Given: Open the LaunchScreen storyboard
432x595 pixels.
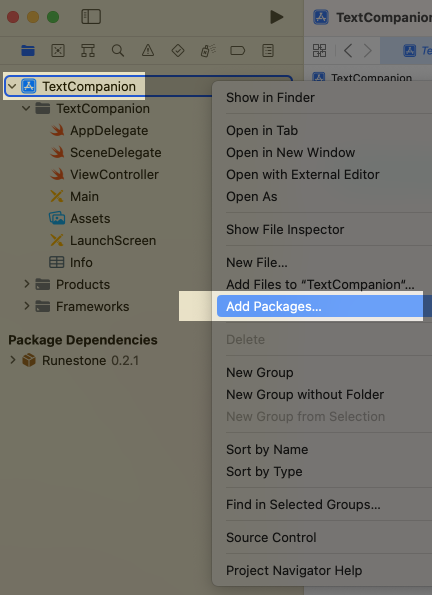Looking at the screenshot, I should pos(103,241).
